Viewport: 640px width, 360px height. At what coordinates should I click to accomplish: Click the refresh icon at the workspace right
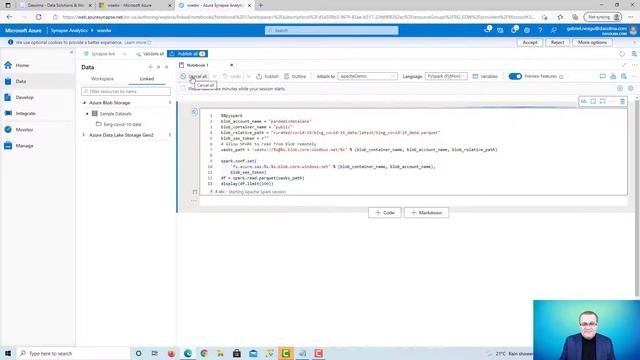coord(622,54)
